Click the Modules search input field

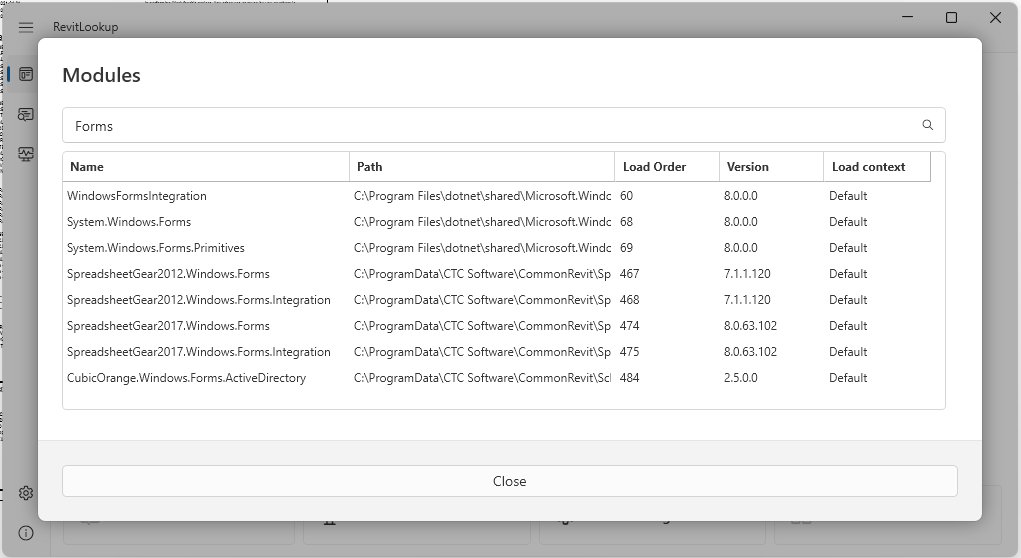[503, 125]
